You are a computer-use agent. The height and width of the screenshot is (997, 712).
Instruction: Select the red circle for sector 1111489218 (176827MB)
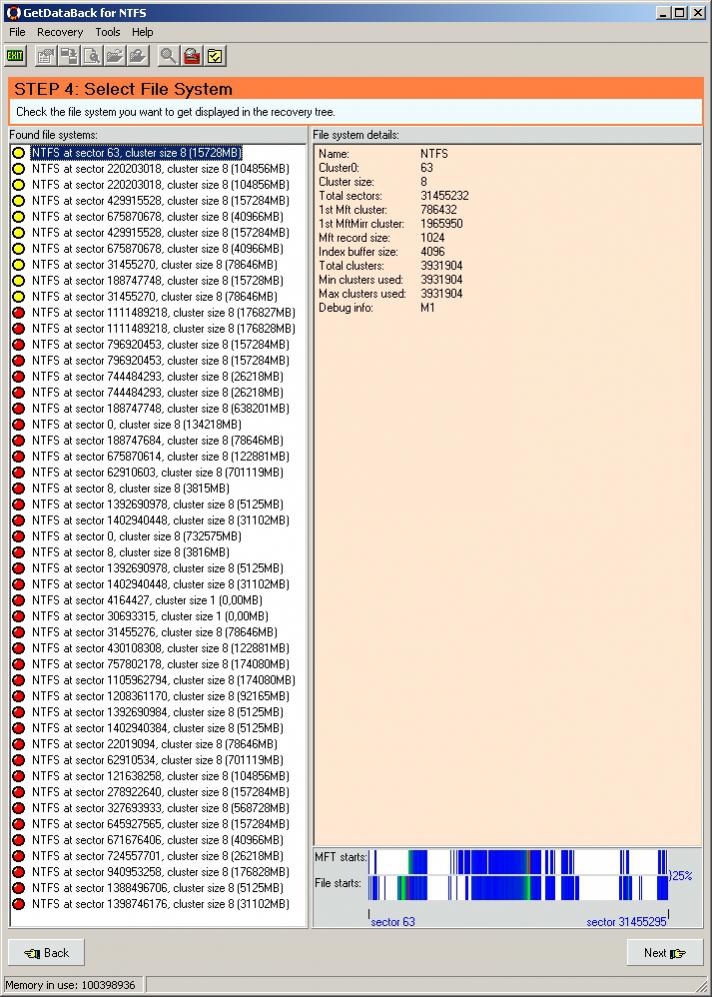click(18, 312)
